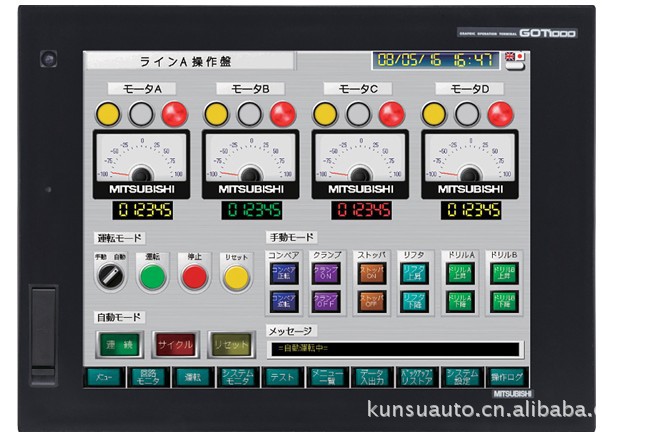This screenshot has width=658, height=437.
Task: Tap ストッパ ON orange button
Action: coord(371,273)
